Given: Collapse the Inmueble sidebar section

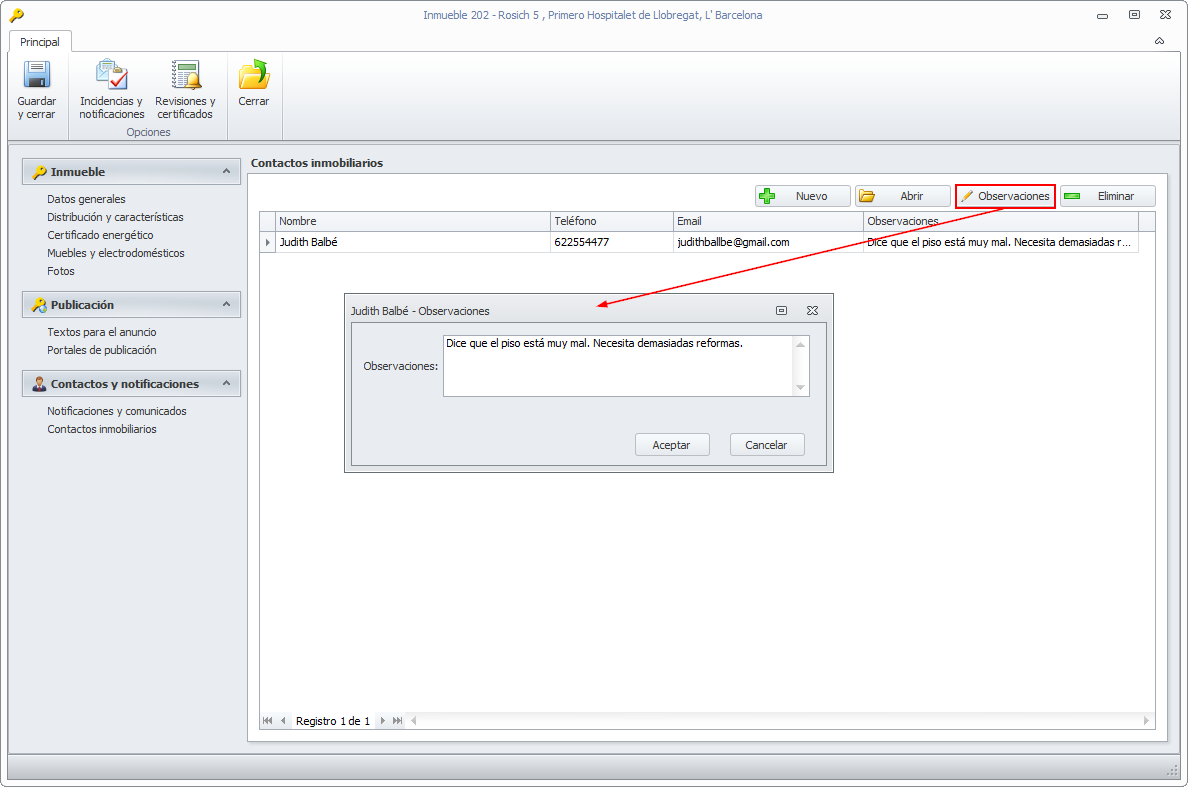Looking at the screenshot, I should (226, 172).
